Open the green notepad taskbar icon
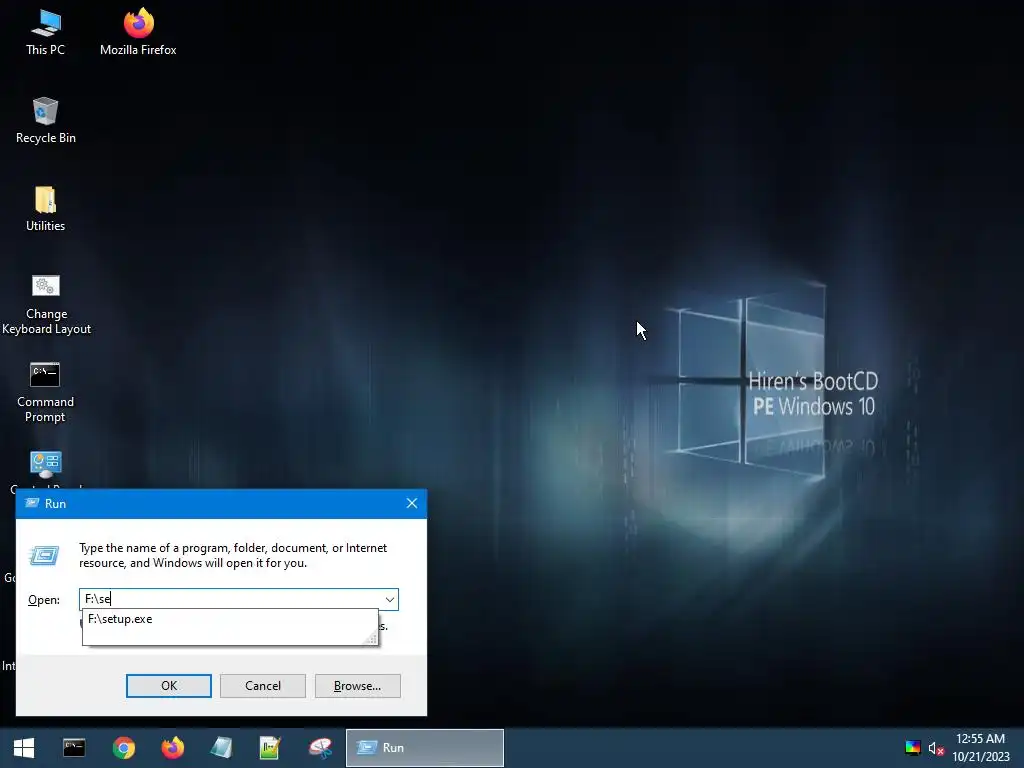Screen dimensions: 1024x768 point(270,748)
